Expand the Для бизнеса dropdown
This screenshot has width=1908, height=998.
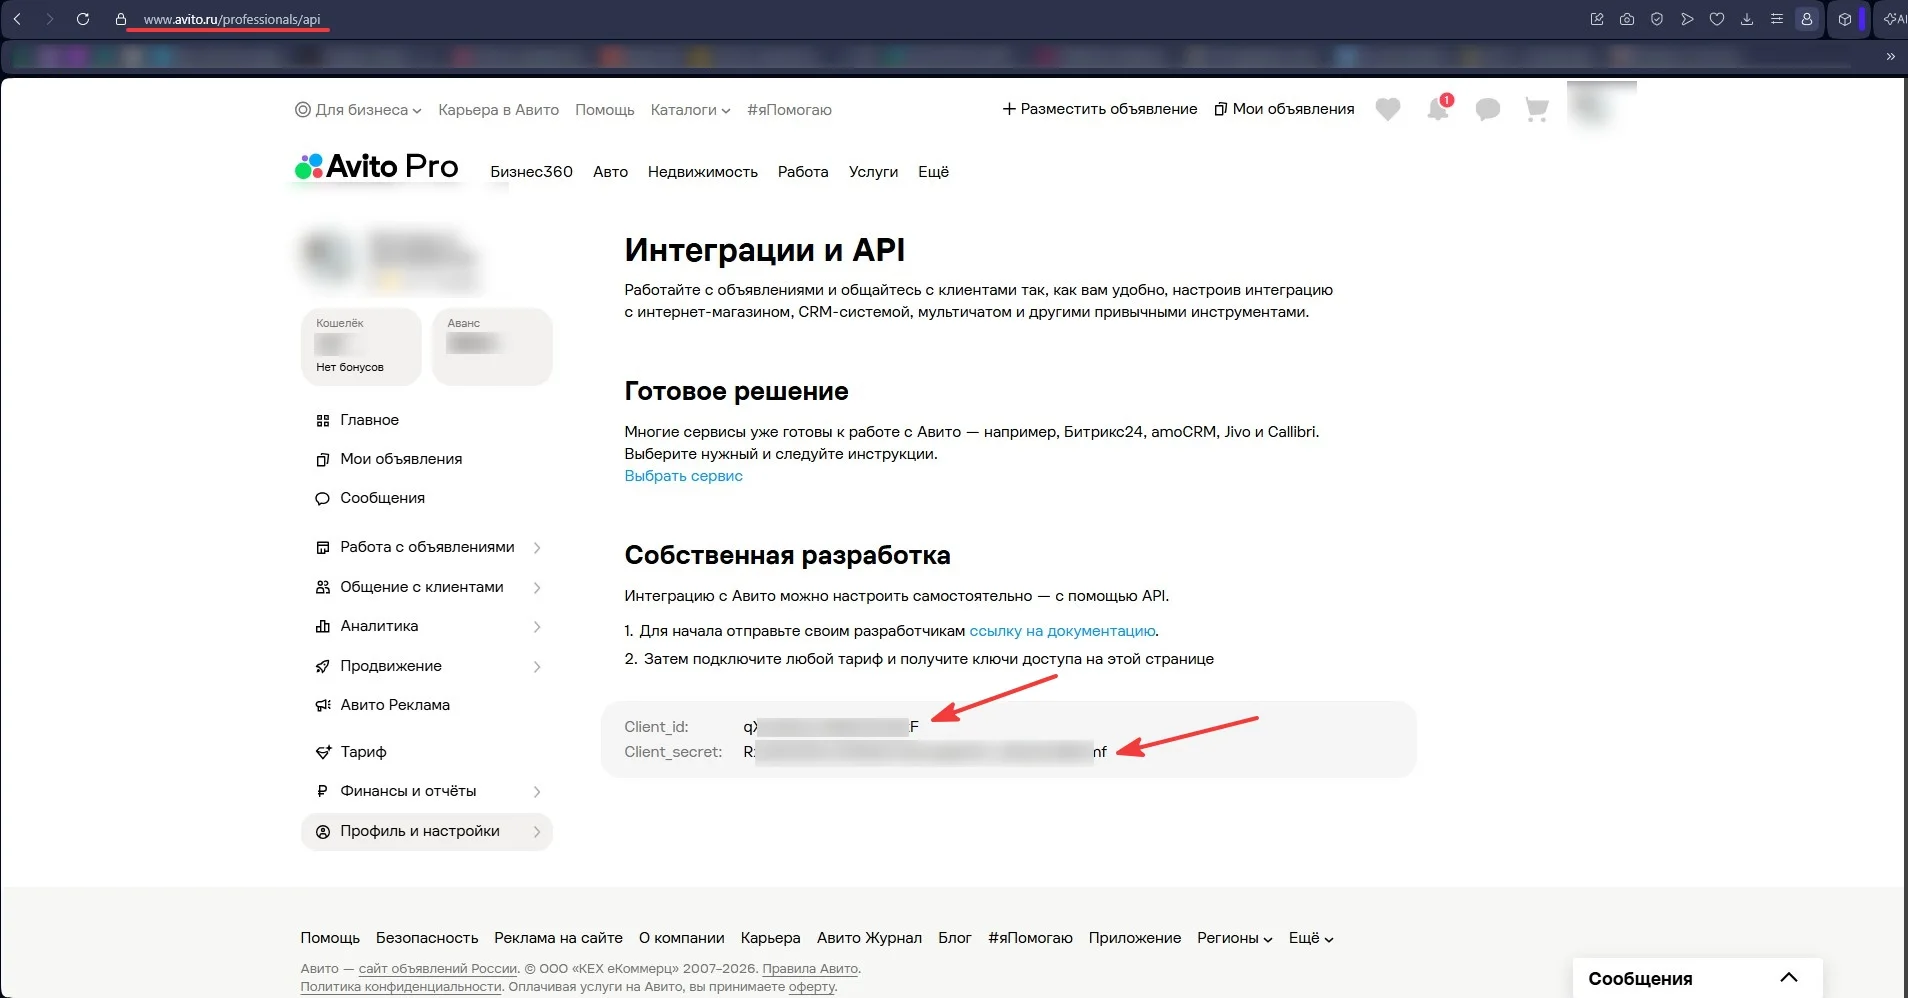tap(358, 110)
